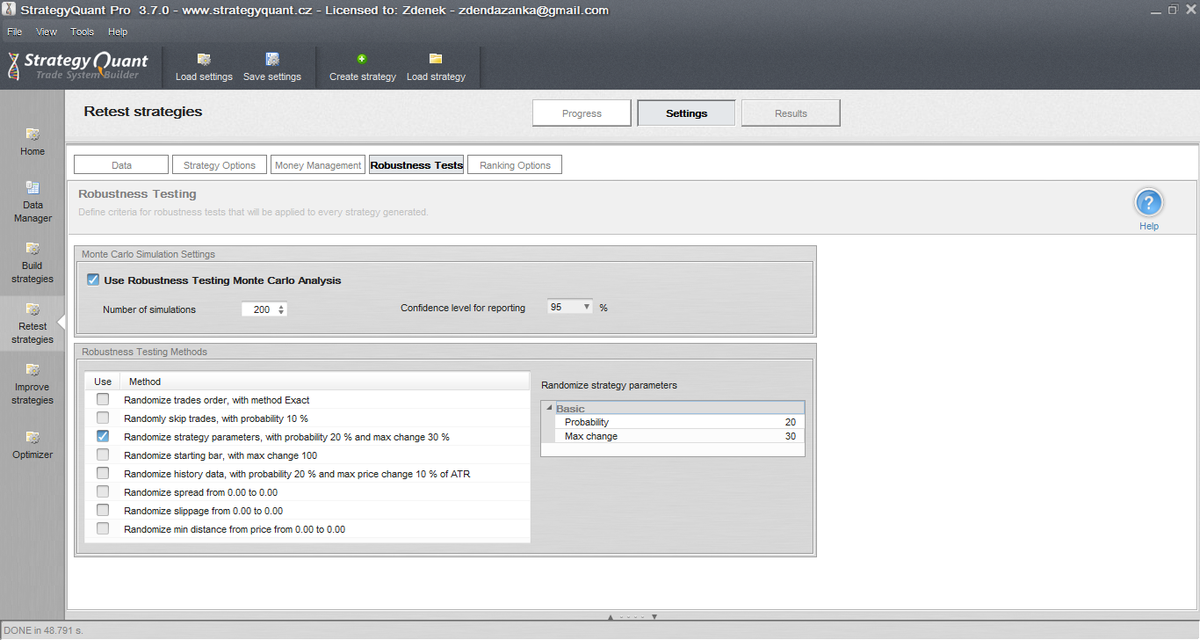Click the Progress button
The width and height of the screenshot is (1200, 640).
point(582,113)
